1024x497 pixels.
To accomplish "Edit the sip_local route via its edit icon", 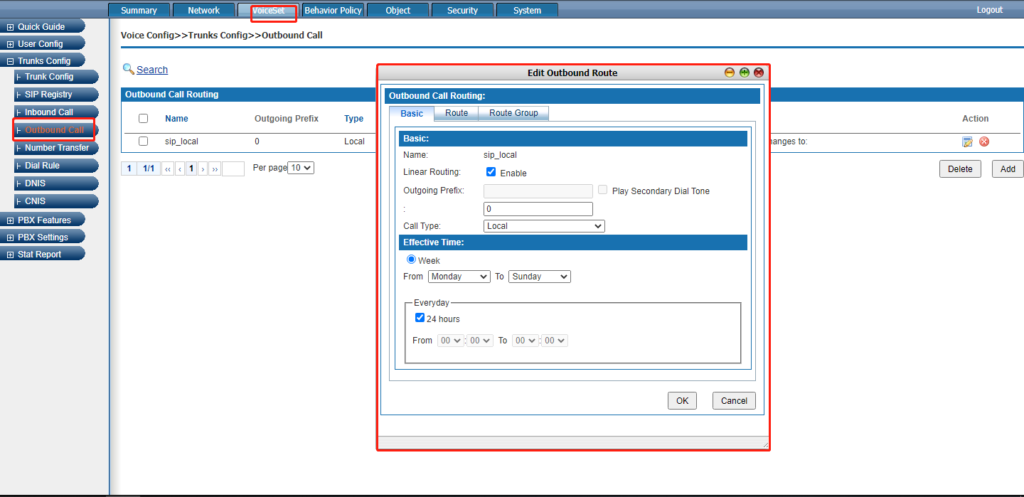I will (x=967, y=142).
